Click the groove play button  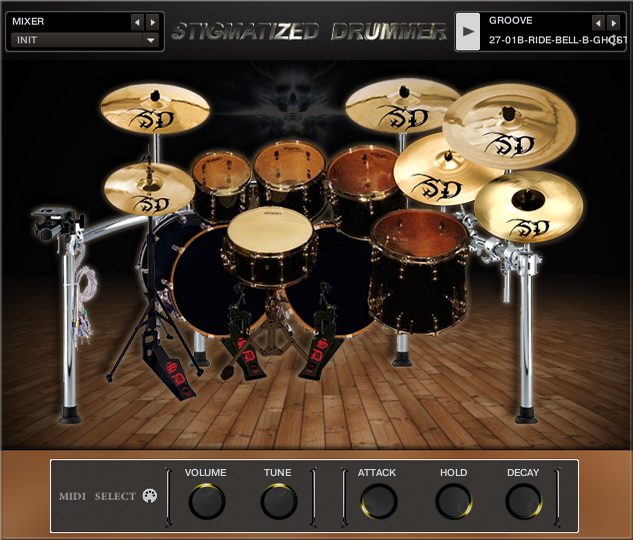467,31
